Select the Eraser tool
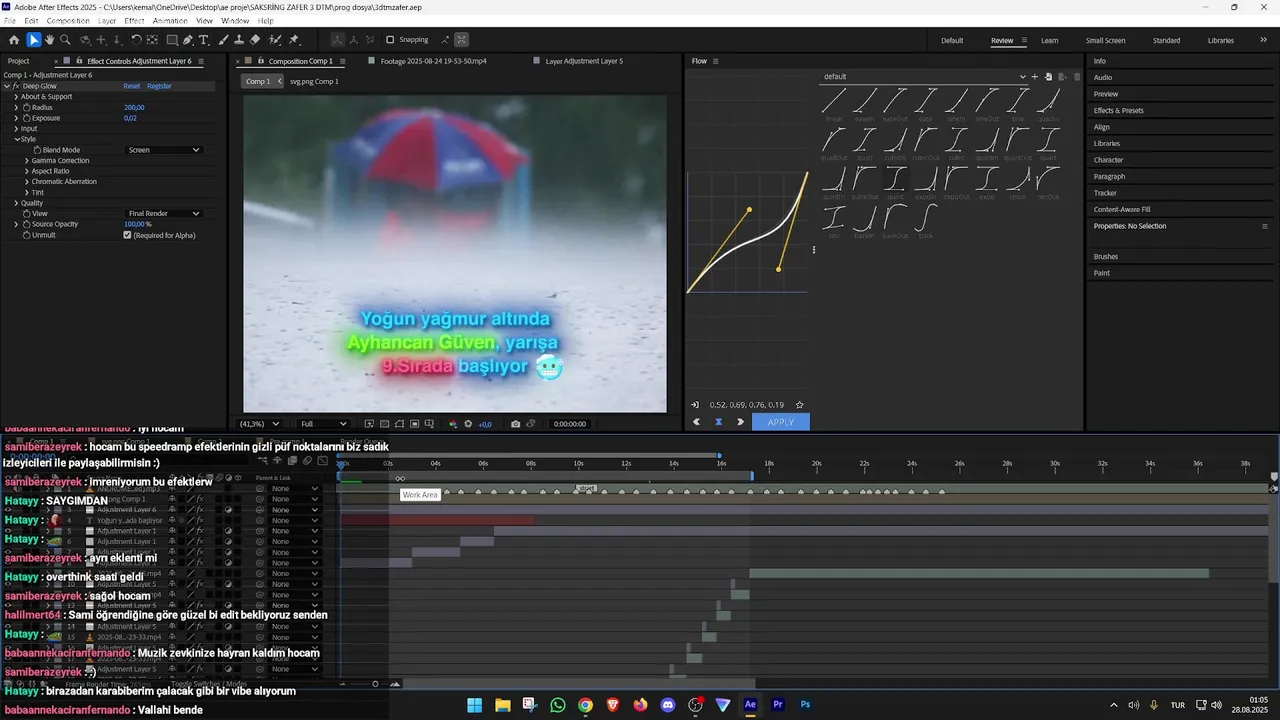Viewport: 1280px width, 720px height. click(255, 40)
